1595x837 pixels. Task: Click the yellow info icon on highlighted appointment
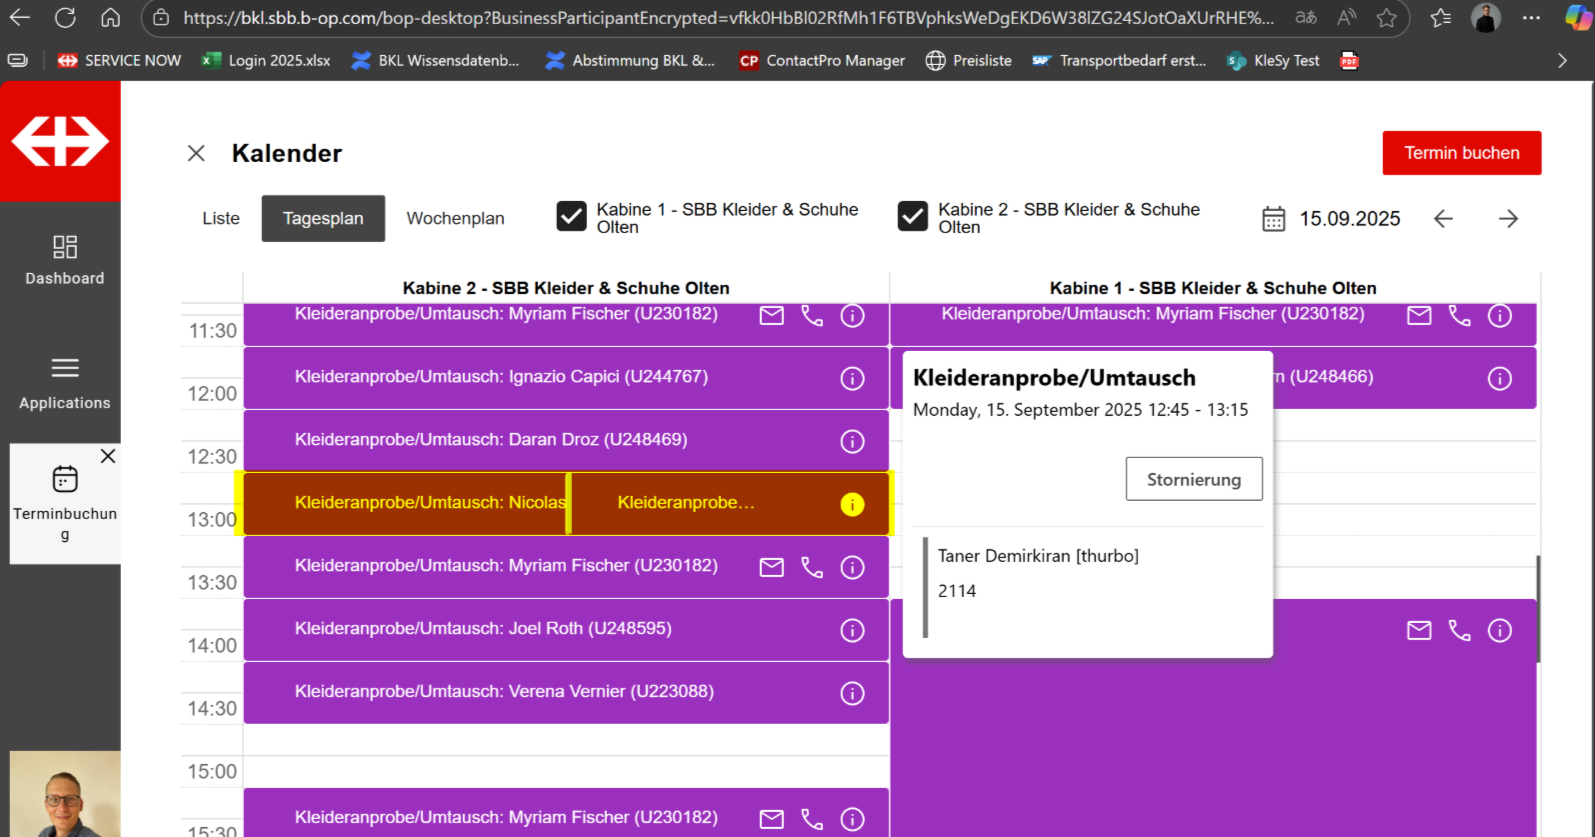[852, 504]
